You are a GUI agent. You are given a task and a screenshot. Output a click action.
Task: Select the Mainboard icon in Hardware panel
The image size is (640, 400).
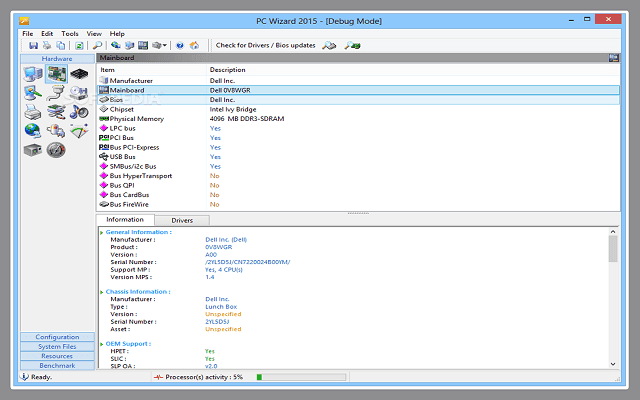pos(56,74)
